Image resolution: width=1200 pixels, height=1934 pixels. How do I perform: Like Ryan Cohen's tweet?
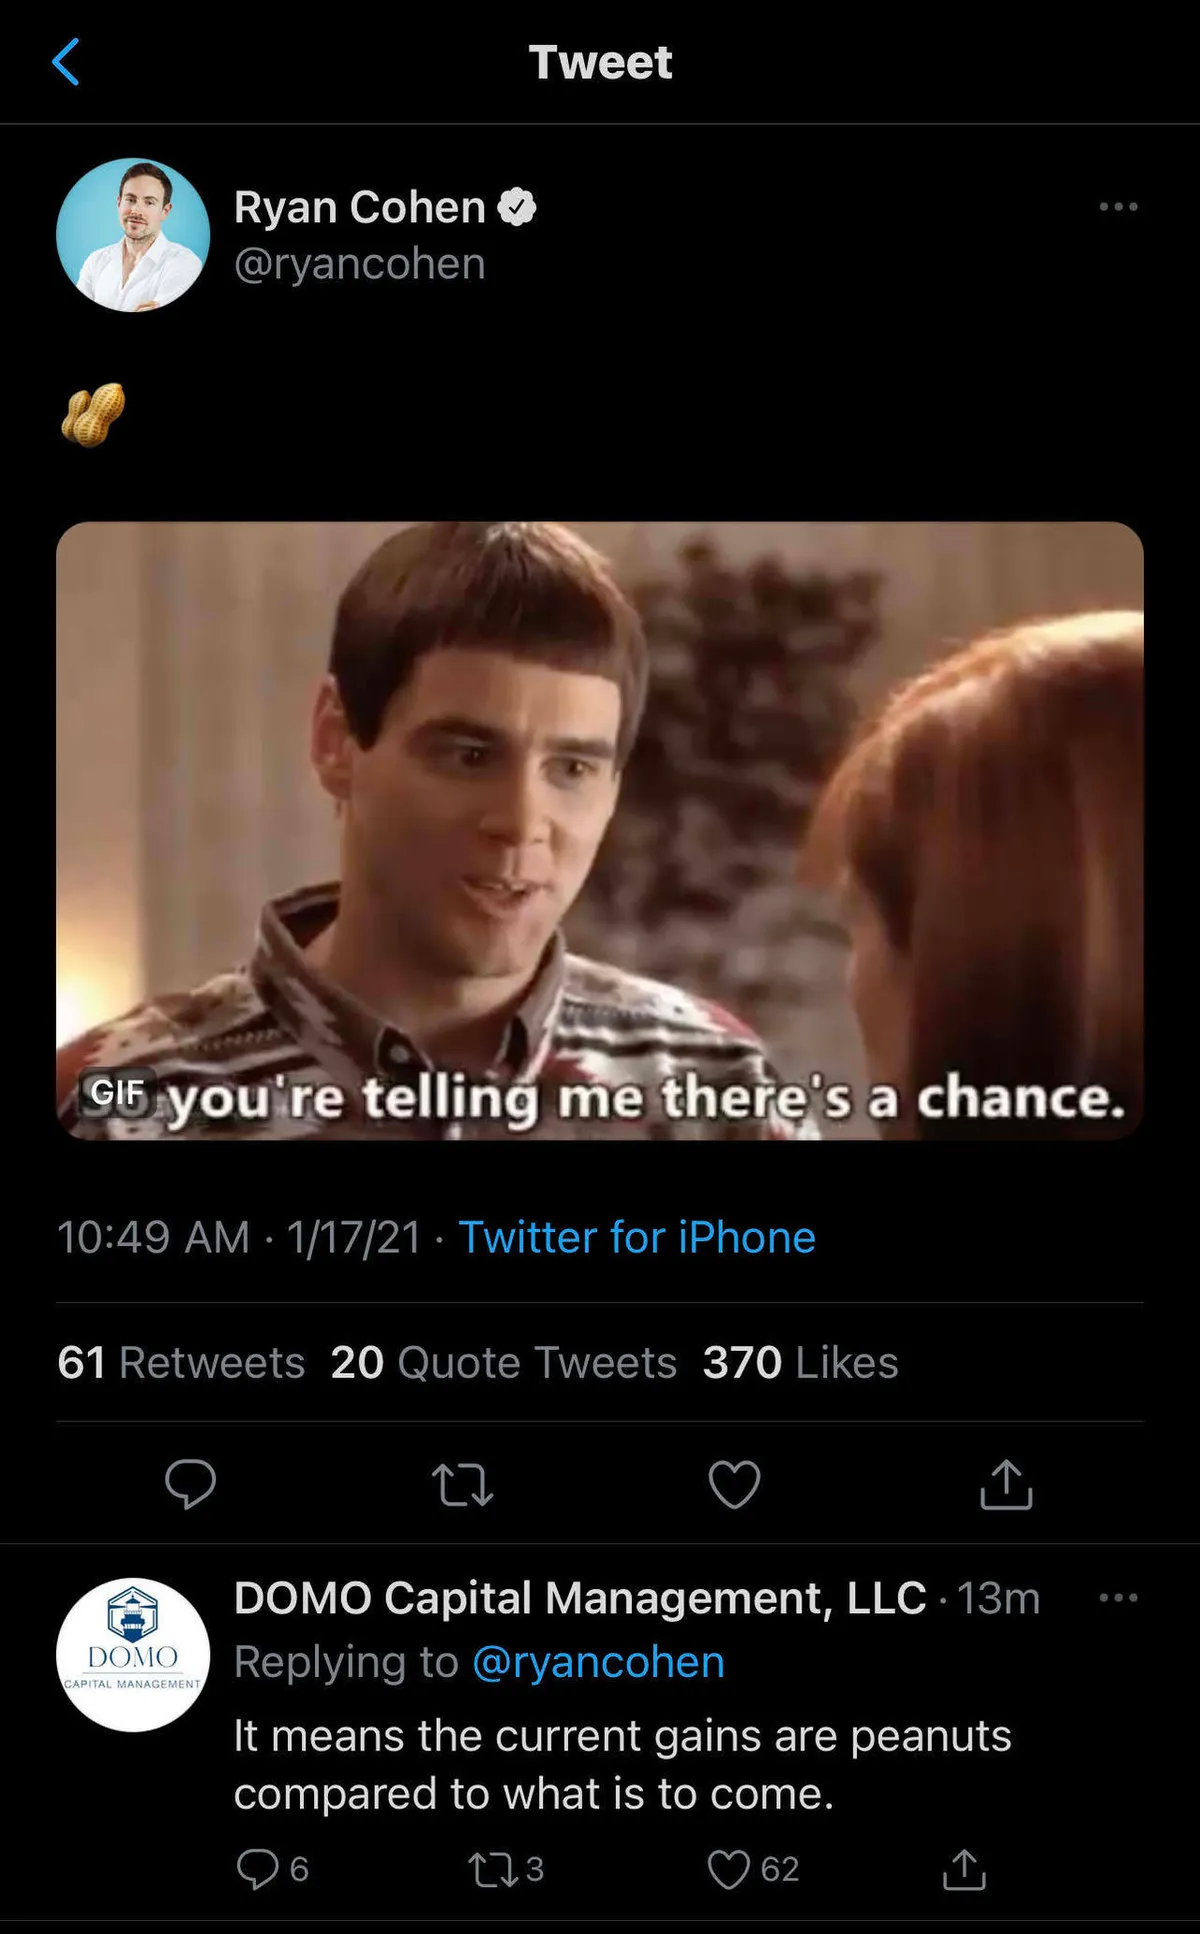pos(734,1484)
